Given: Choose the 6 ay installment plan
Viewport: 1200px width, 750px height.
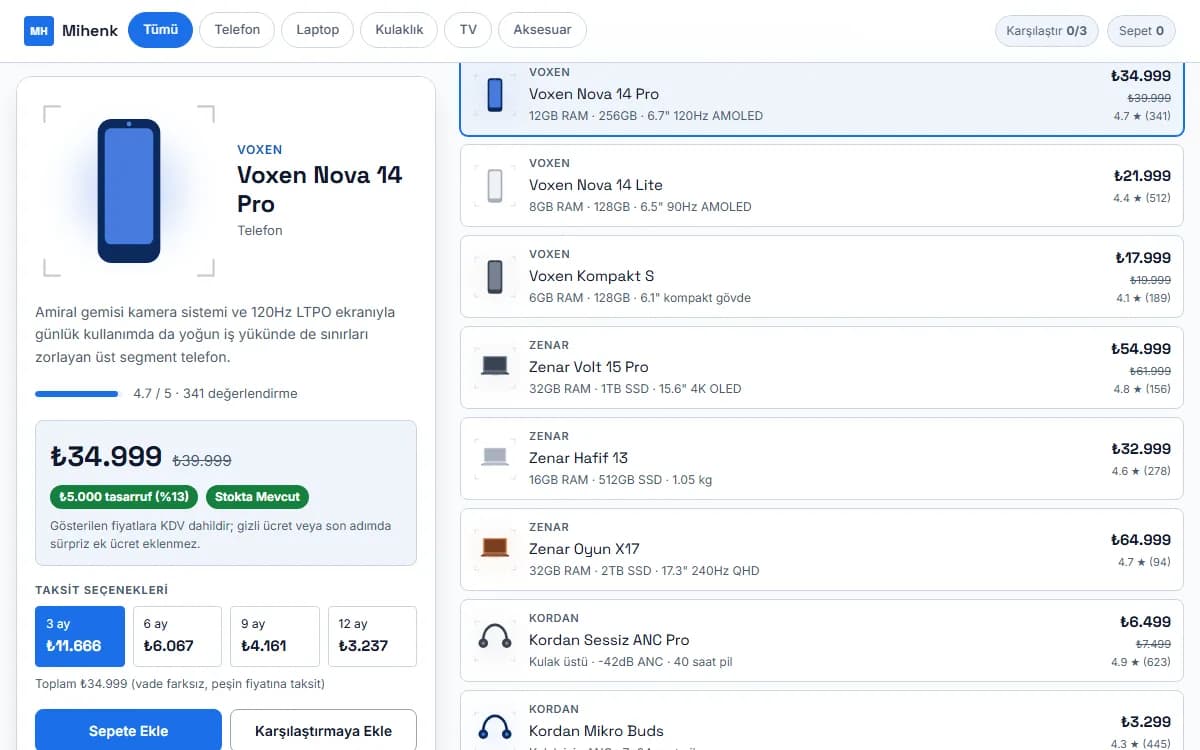Looking at the screenshot, I should pos(177,636).
